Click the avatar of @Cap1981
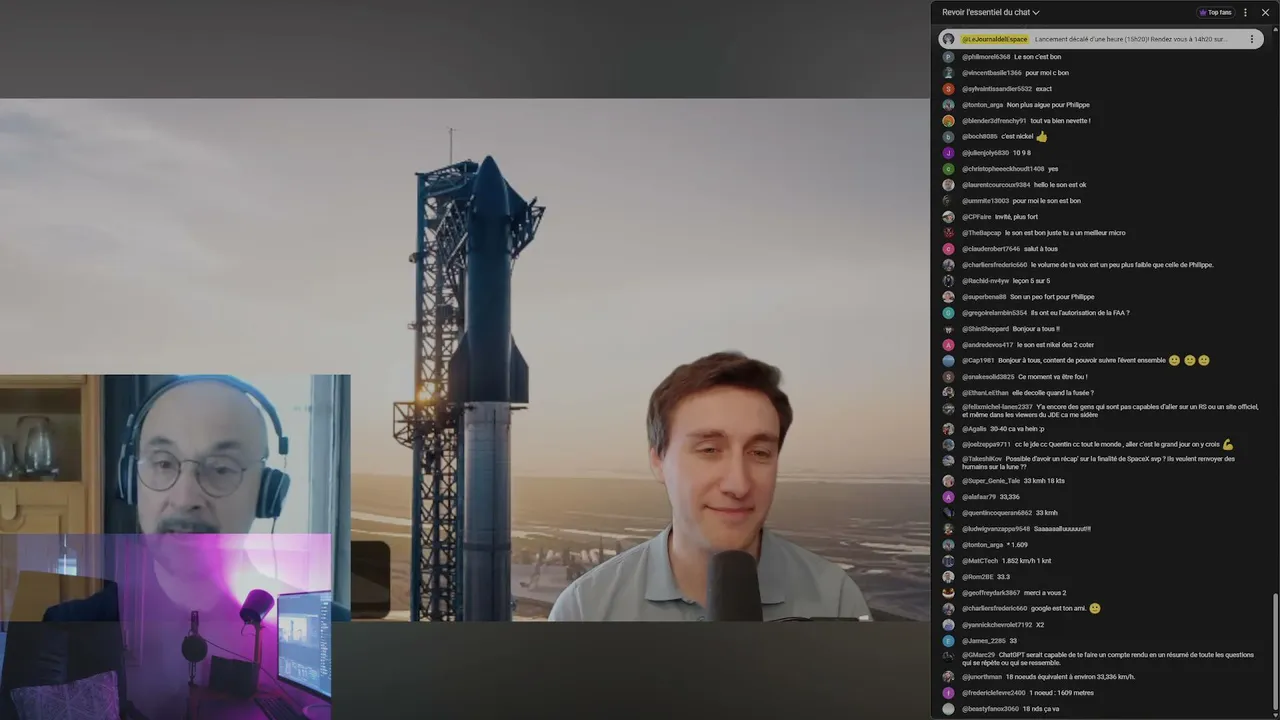The height and width of the screenshot is (720, 1280). tap(948, 361)
